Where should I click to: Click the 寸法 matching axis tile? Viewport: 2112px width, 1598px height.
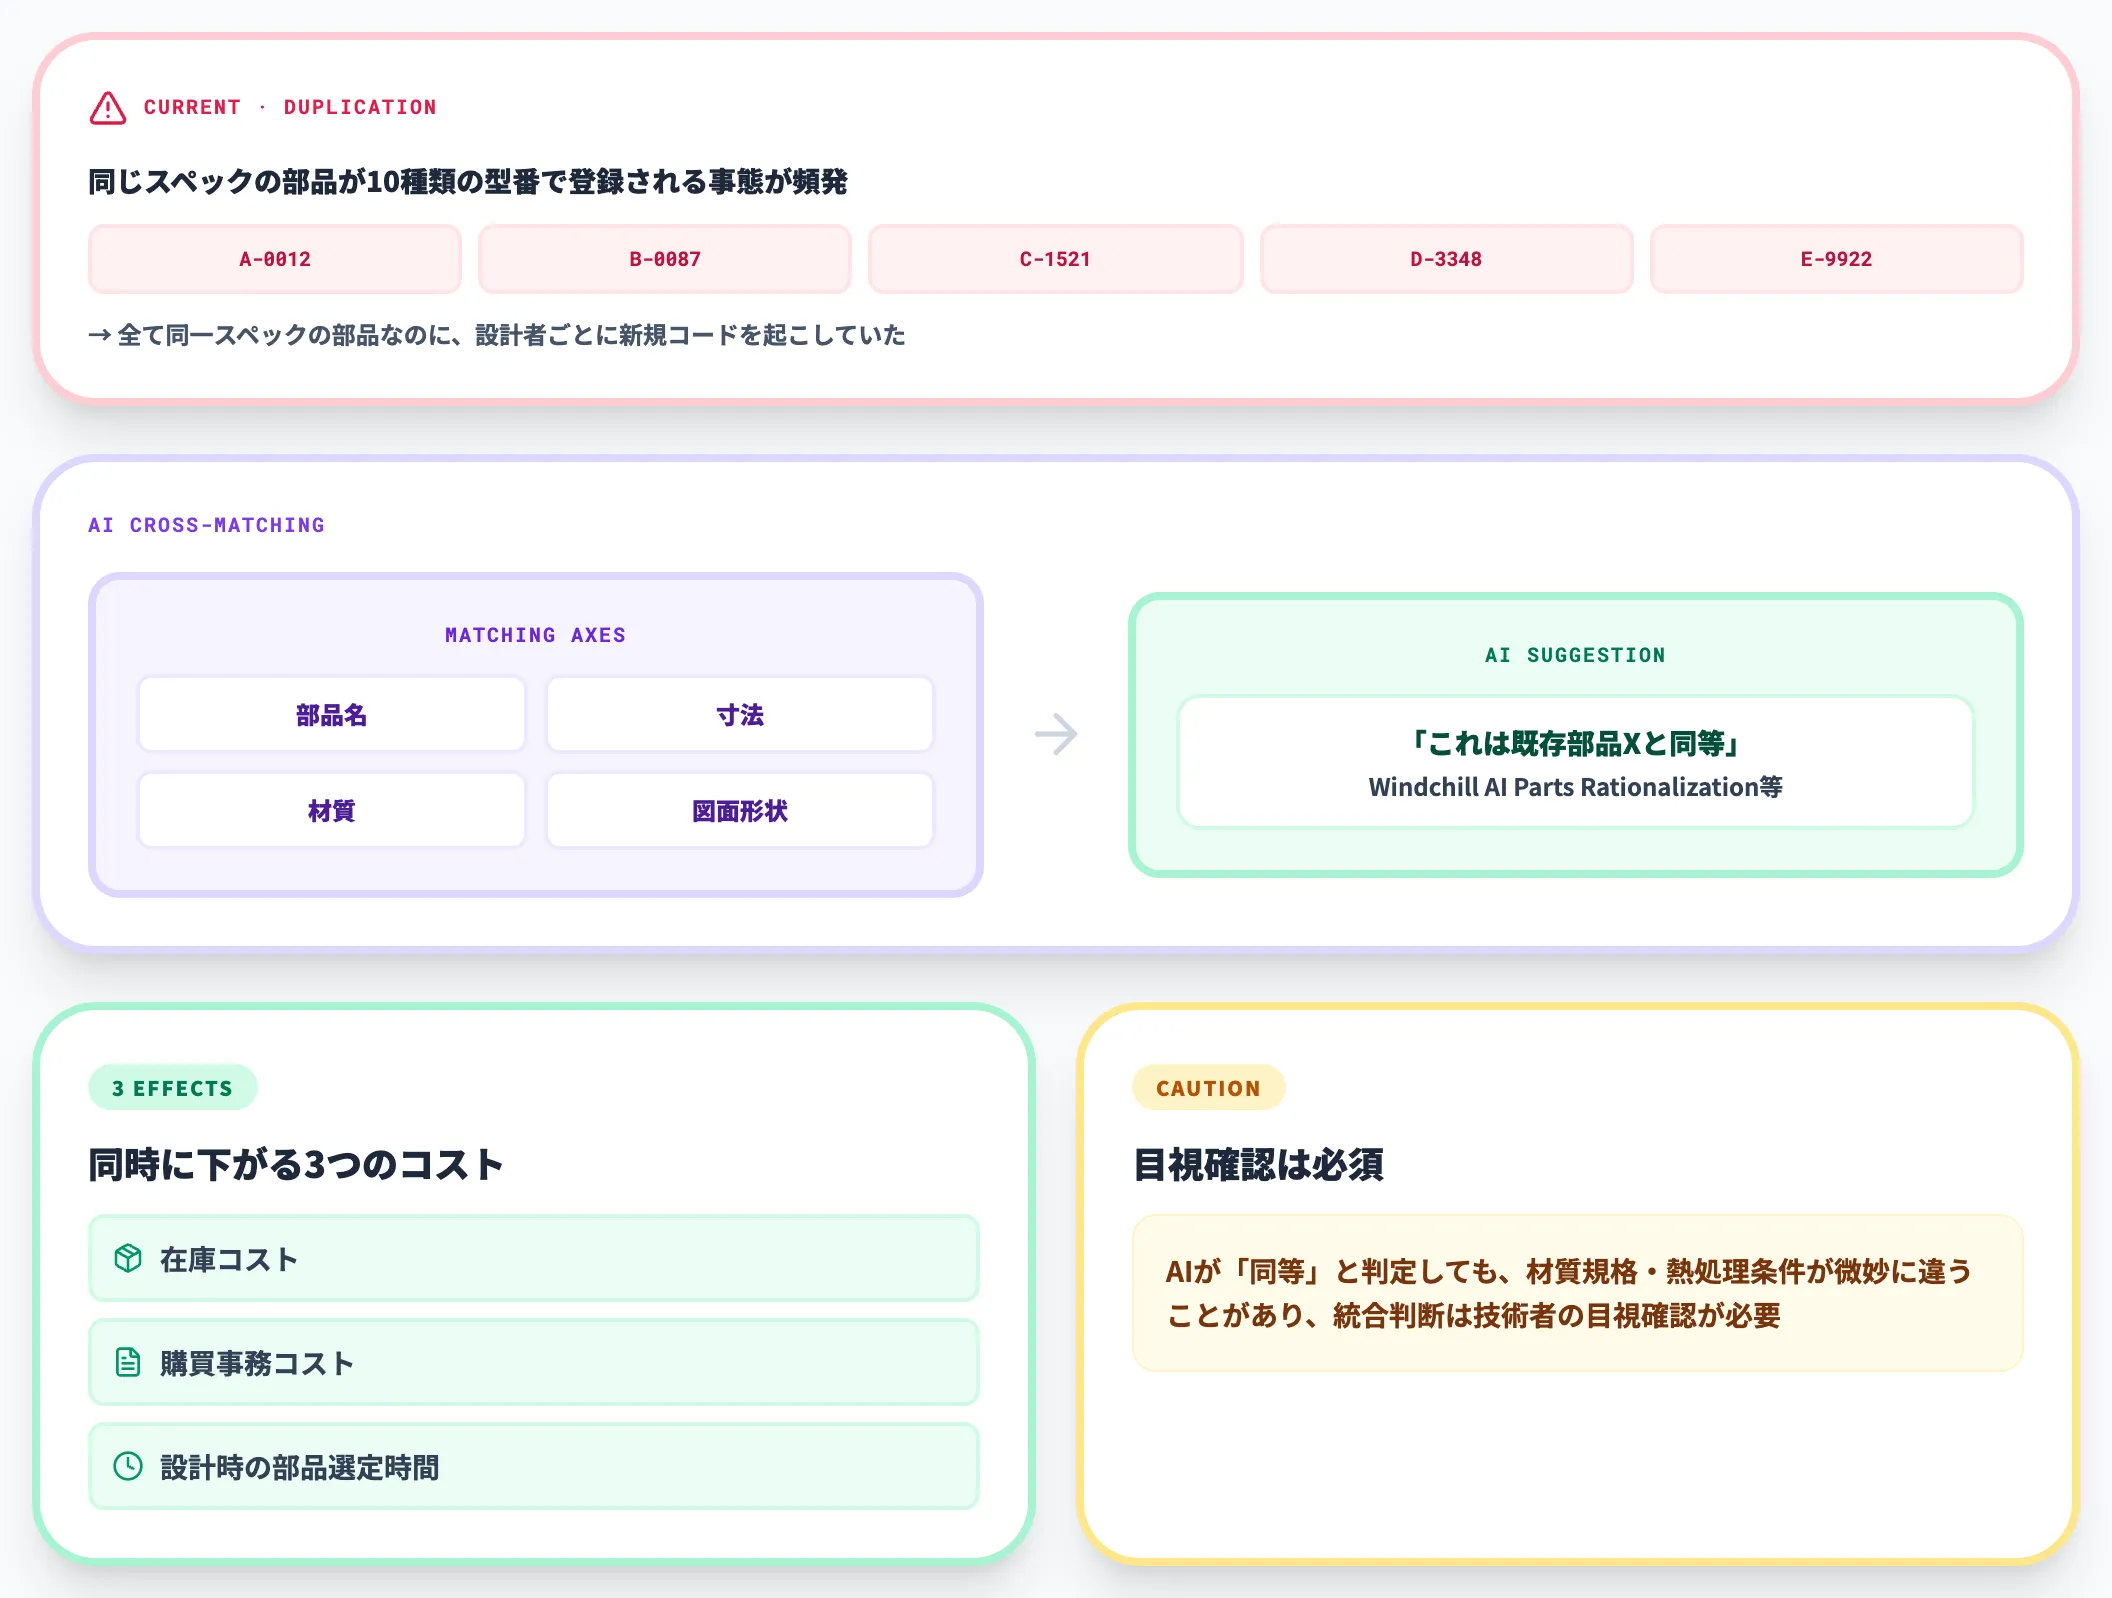pos(740,715)
